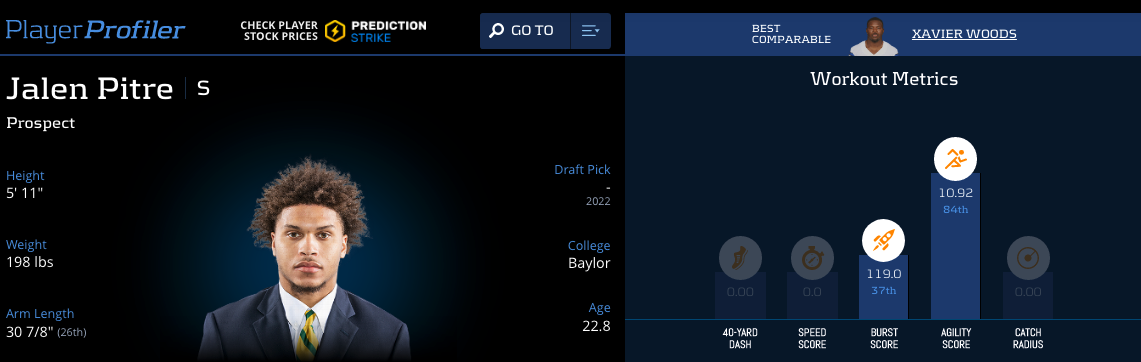
Task: Click the Arm Length stat label
Action: pos(40,313)
